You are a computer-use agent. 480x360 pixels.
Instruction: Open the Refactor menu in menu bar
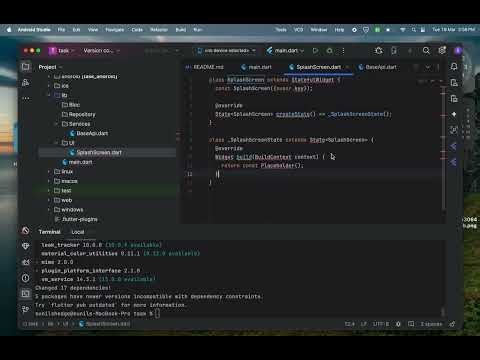pyautogui.click(x=159, y=30)
